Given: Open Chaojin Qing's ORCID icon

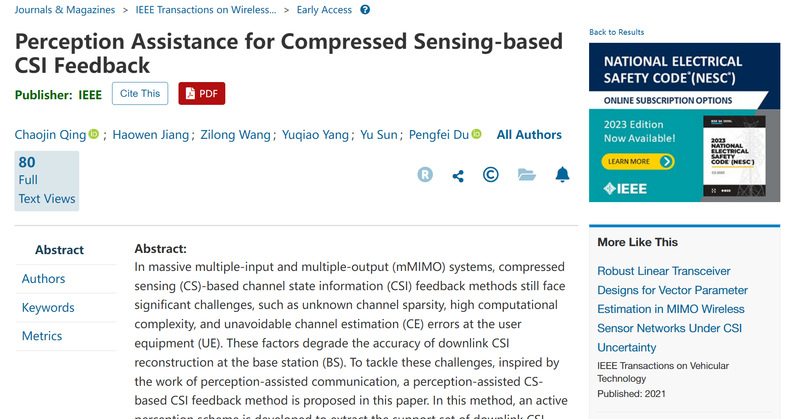Looking at the screenshot, I should 95,135.
